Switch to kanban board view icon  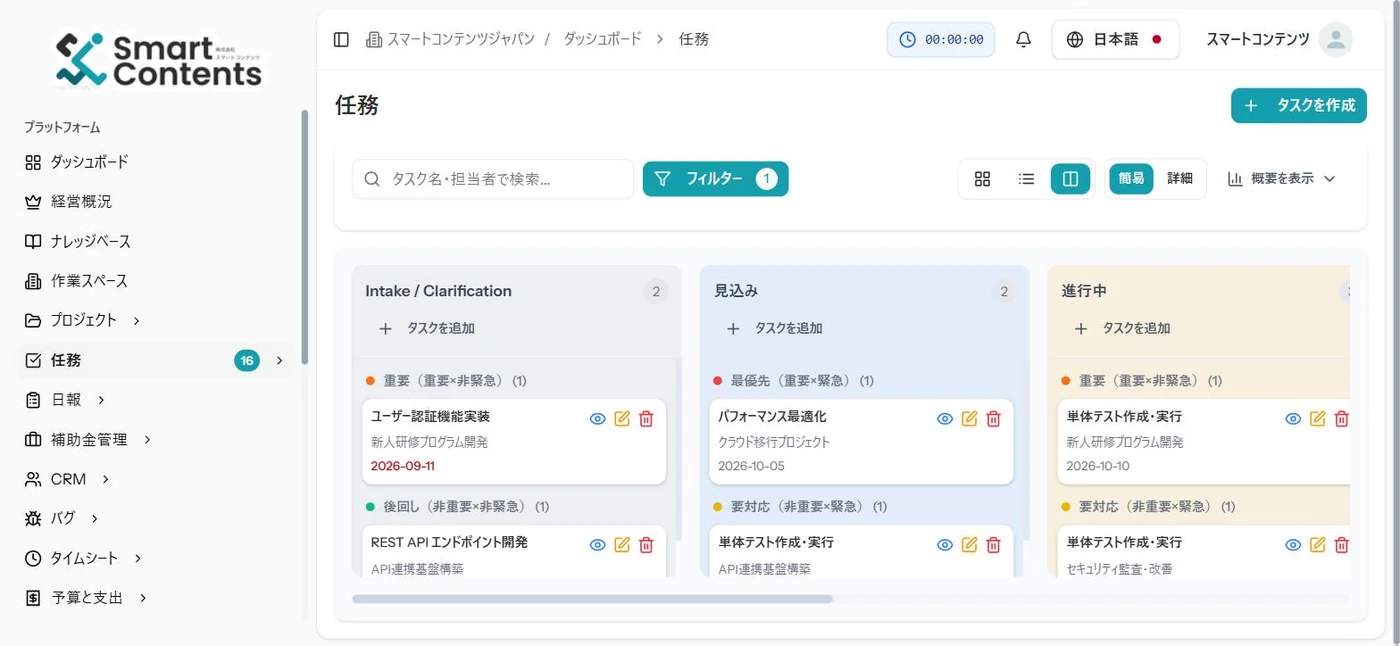[1070, 179]
